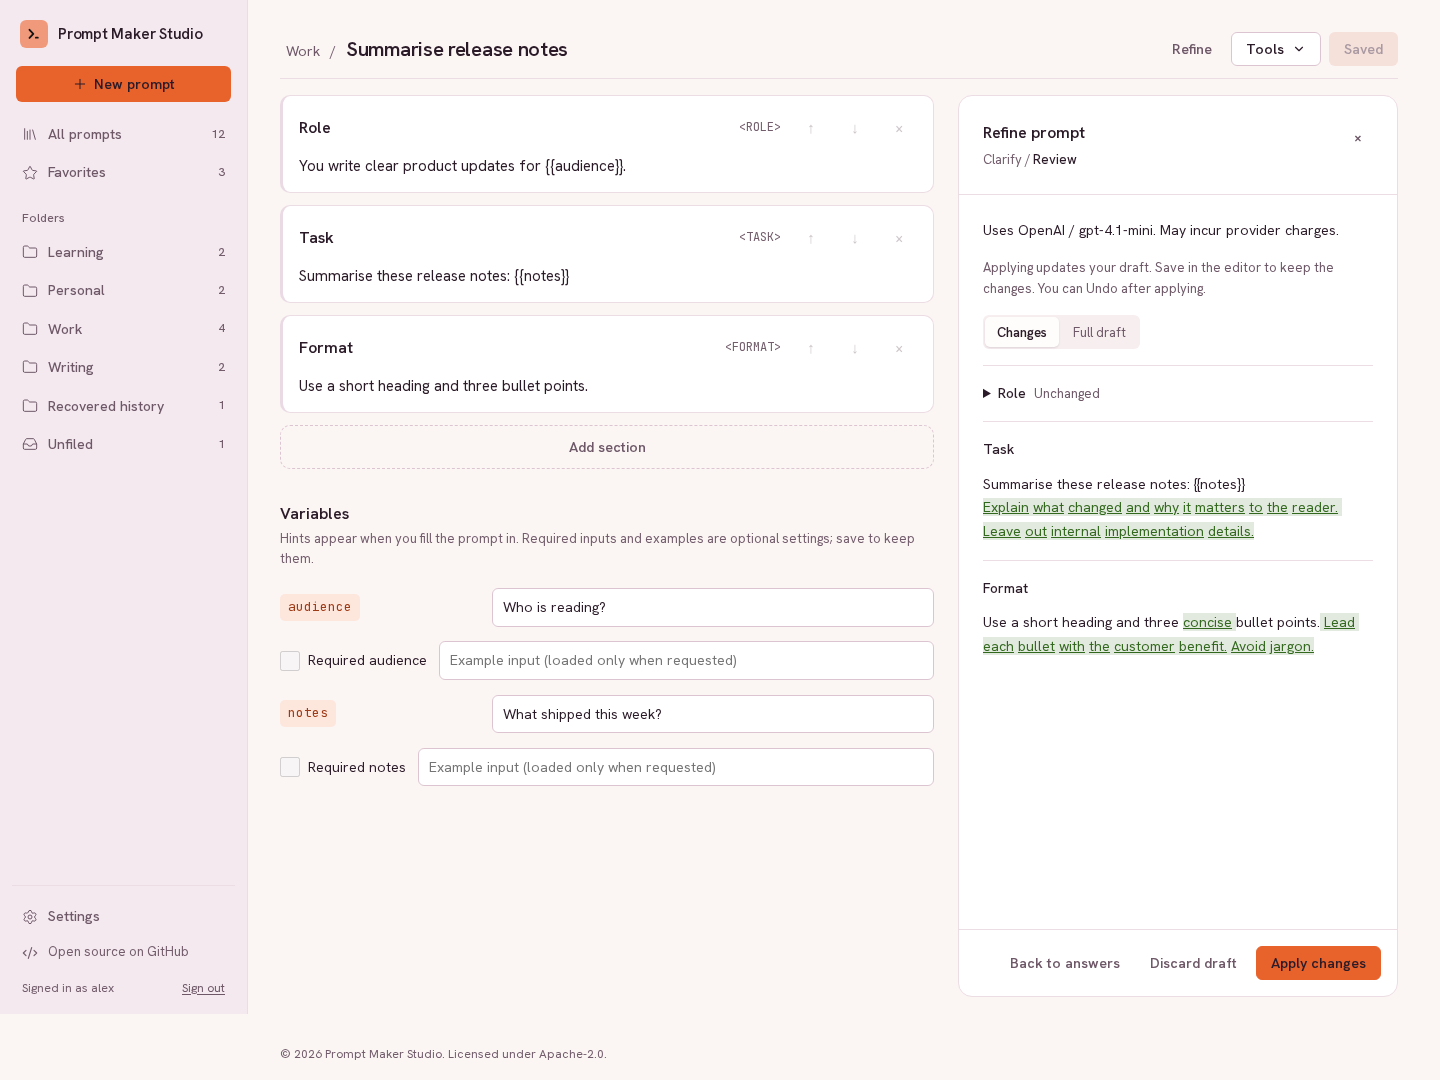Expand the Role Unchanged disclosure
This screenshot has width=1440, height=1080.
click(x=1041, y=393)
